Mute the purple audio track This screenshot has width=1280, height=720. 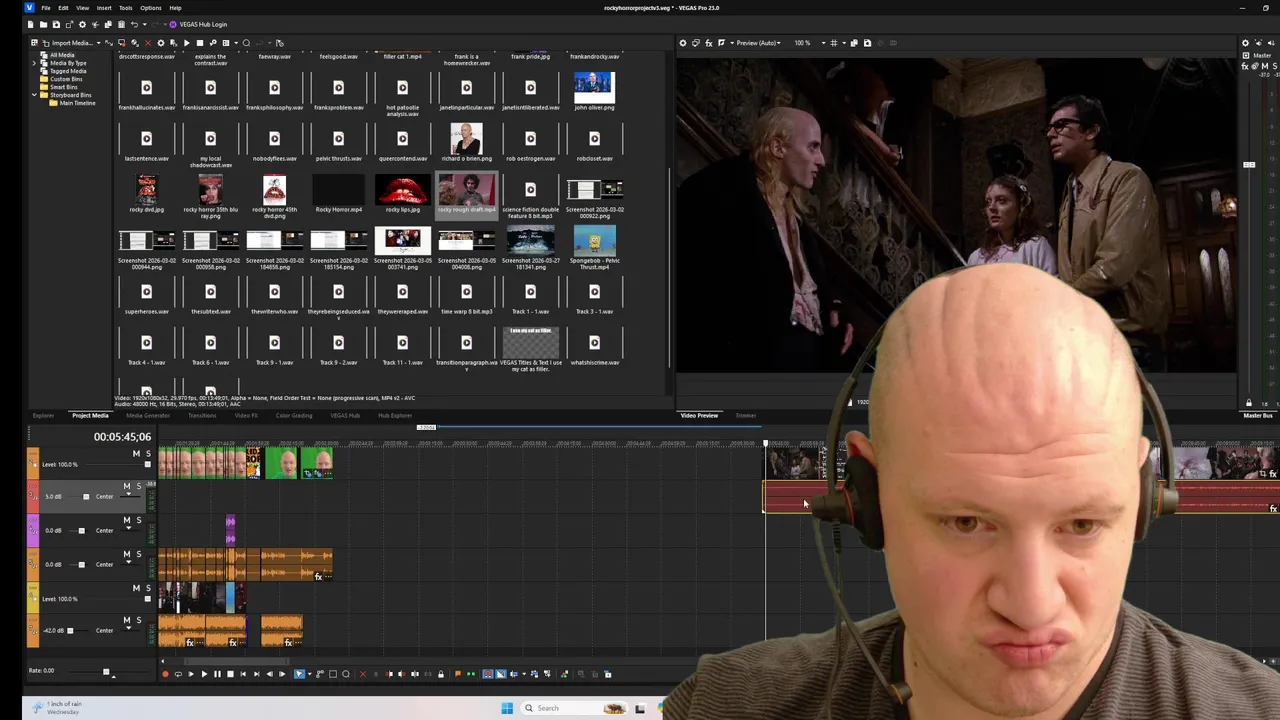pos(127,520)
